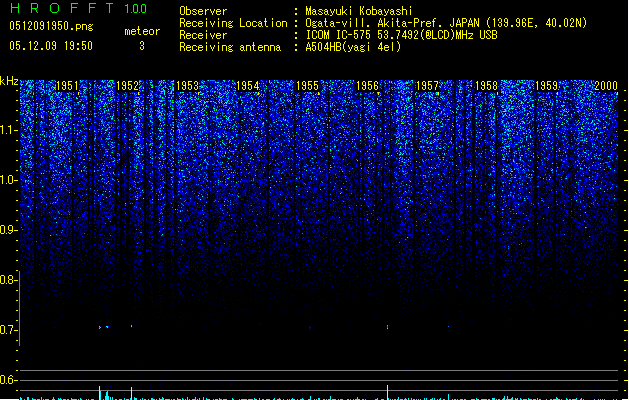Screen dimensions: 629x400
Task: Click the 1953 time marker
Action: click(x=187, y=86)
